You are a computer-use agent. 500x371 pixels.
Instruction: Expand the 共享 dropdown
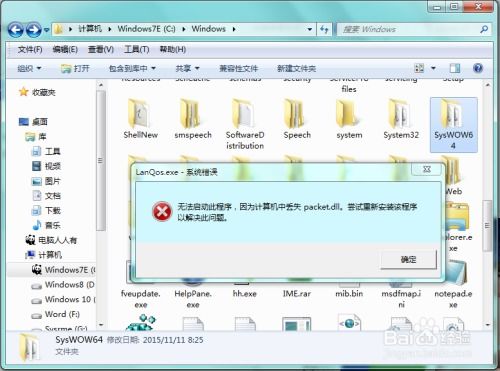pos(187,68)
